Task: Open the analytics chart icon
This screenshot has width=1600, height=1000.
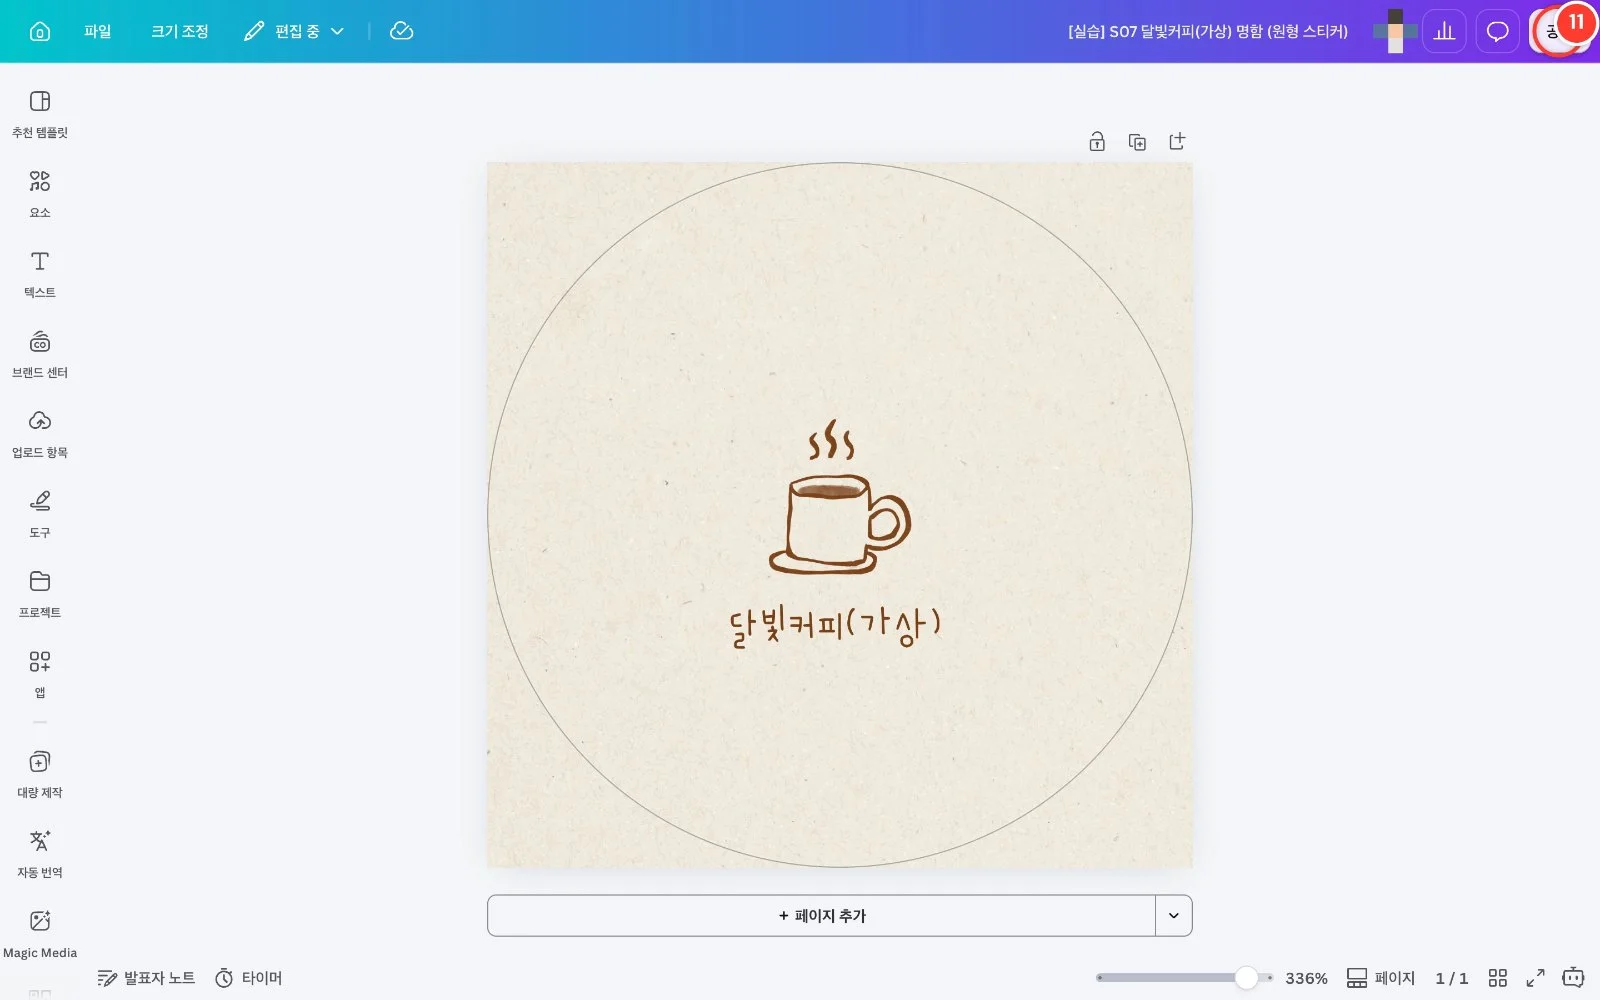Action: (x=1444, y=31)
